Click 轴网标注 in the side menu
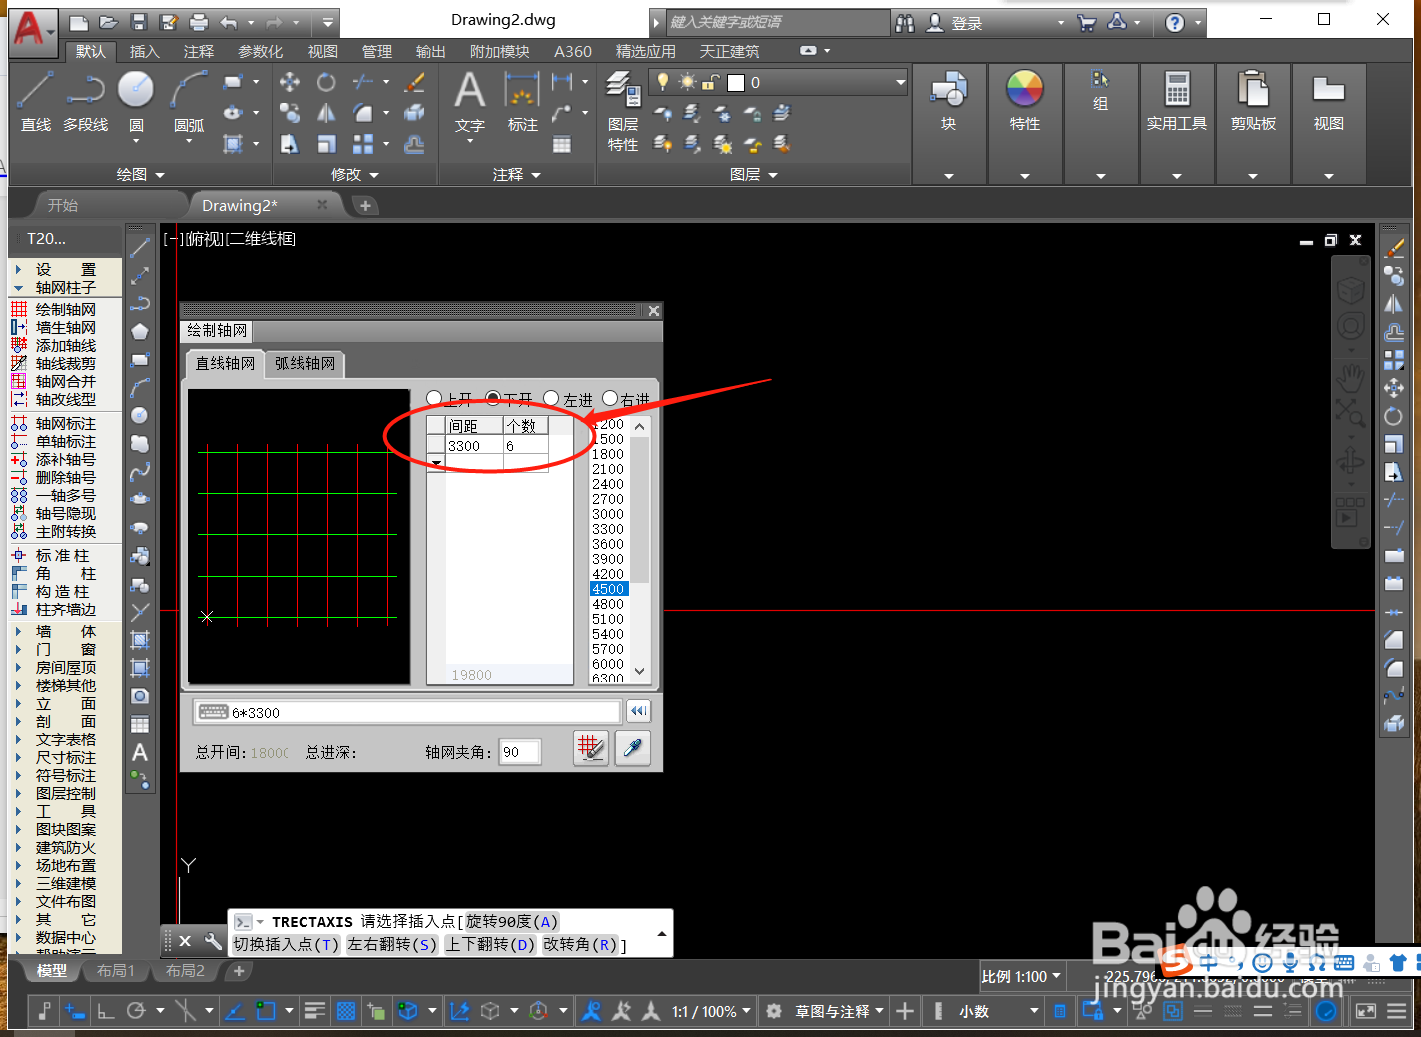The width and height of the screenshot is (1421, 1037). click(66, 423)
